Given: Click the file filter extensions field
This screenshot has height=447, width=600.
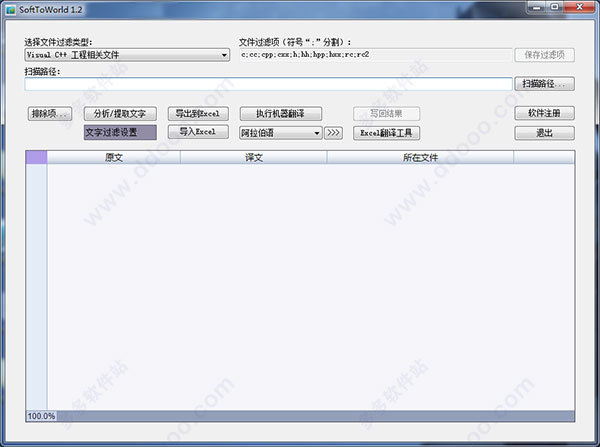Looking at the screenshot, I should point(375,55).
